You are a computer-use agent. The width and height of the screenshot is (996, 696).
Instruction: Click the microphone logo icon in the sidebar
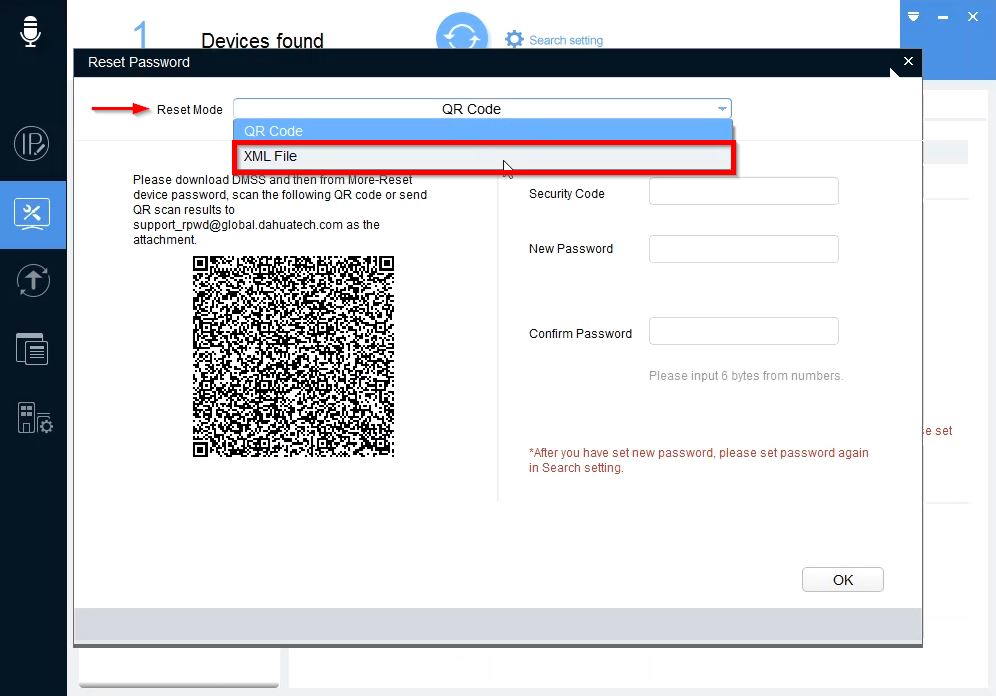(30, 31)
